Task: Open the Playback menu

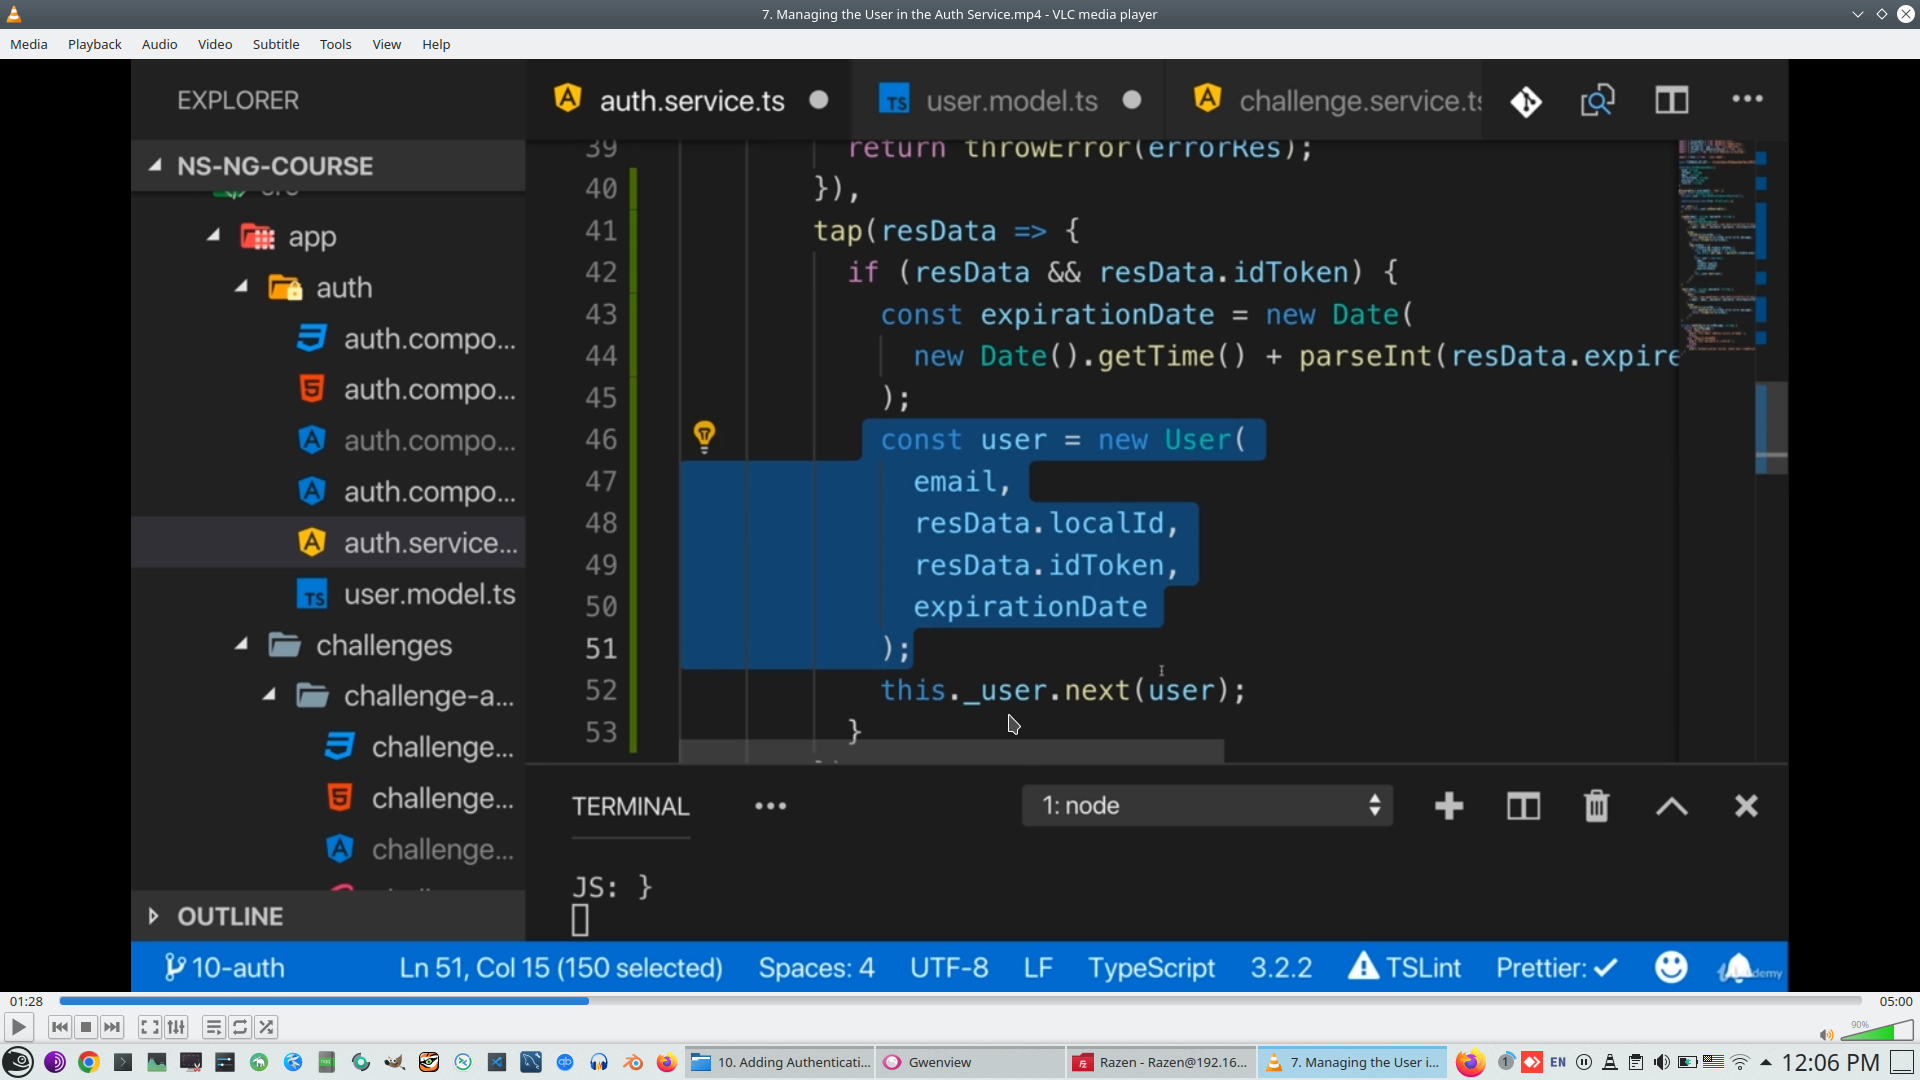Action: [94, 44]
